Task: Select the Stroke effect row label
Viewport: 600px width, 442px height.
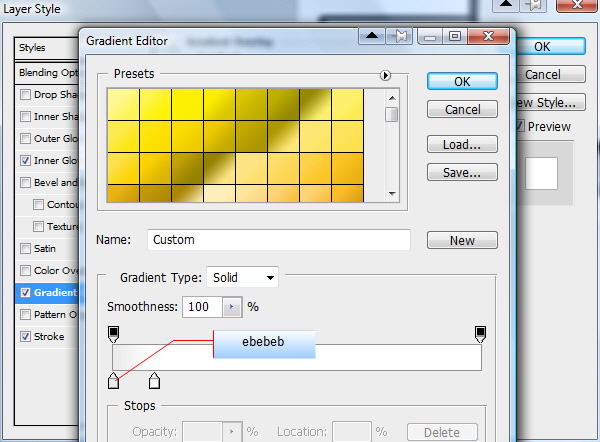Action: point(49,337)
